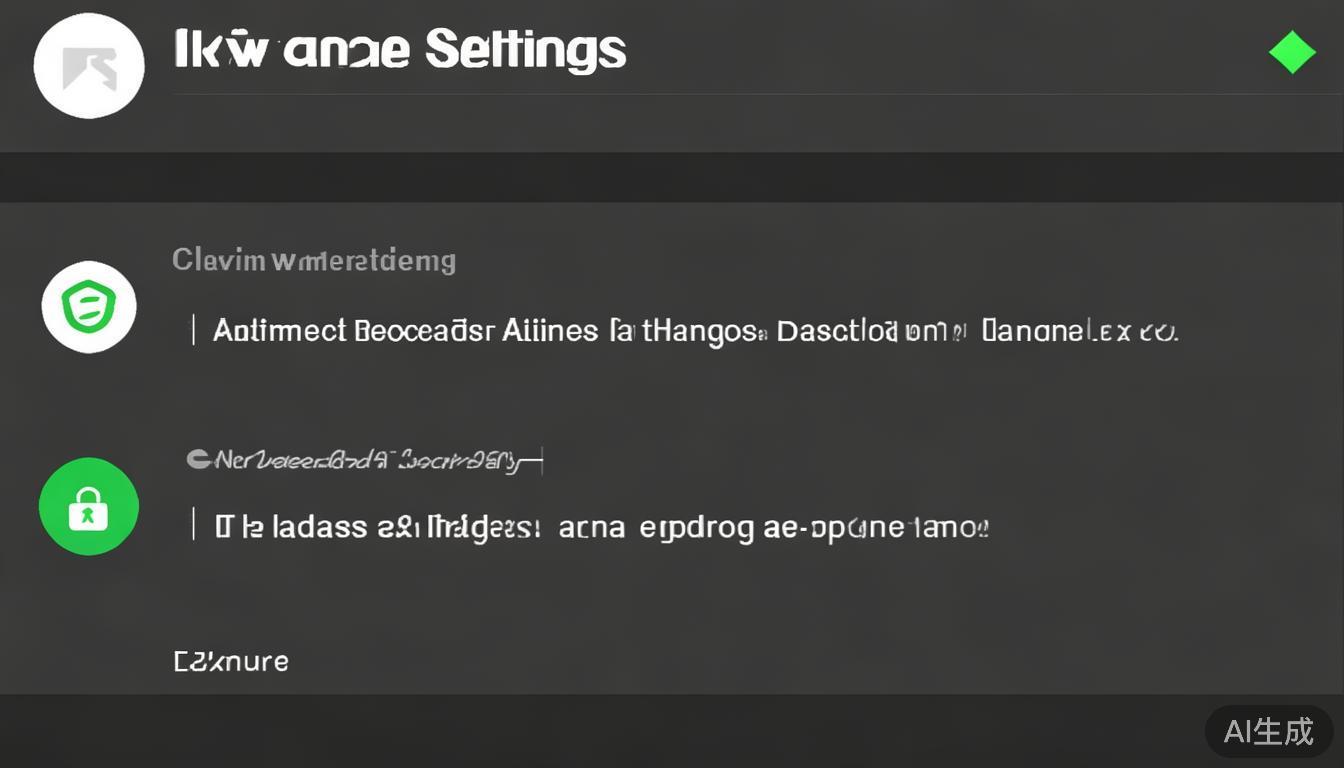The height and width of the screenshot is (768, 1344).
Task: Select the green padlock icon
Action: (88, 506)
